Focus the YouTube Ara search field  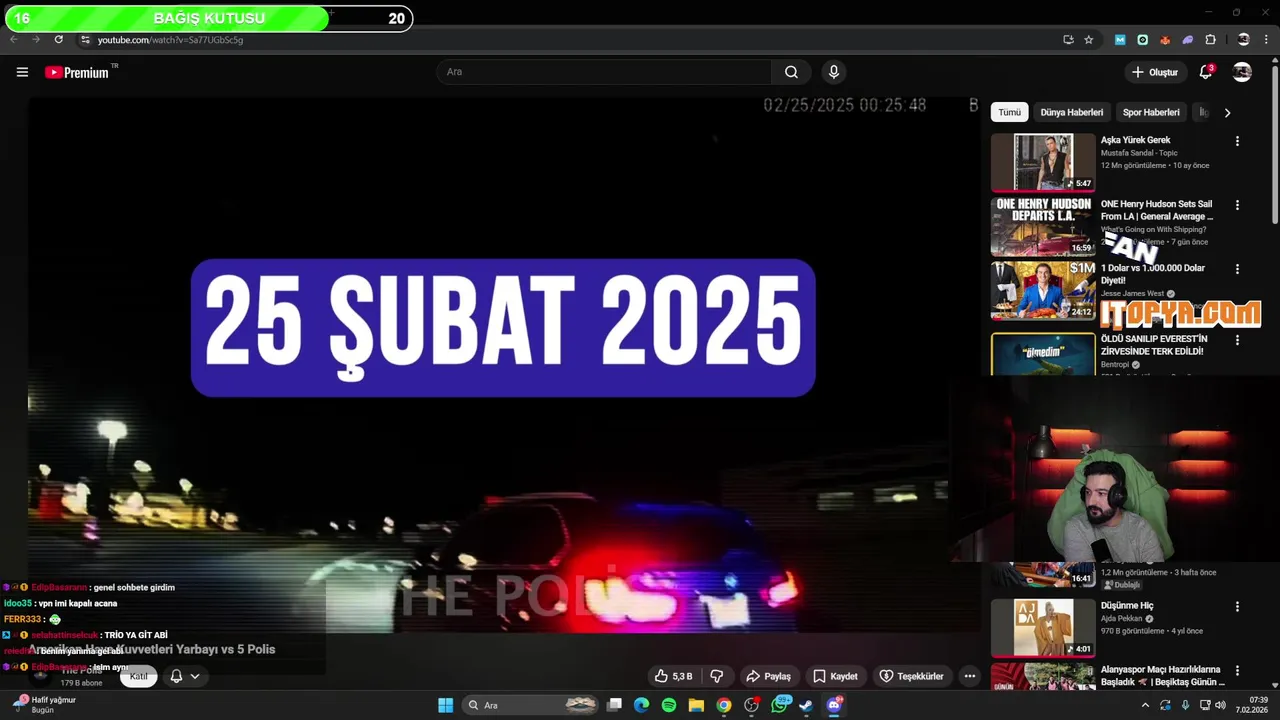(604, 72)
